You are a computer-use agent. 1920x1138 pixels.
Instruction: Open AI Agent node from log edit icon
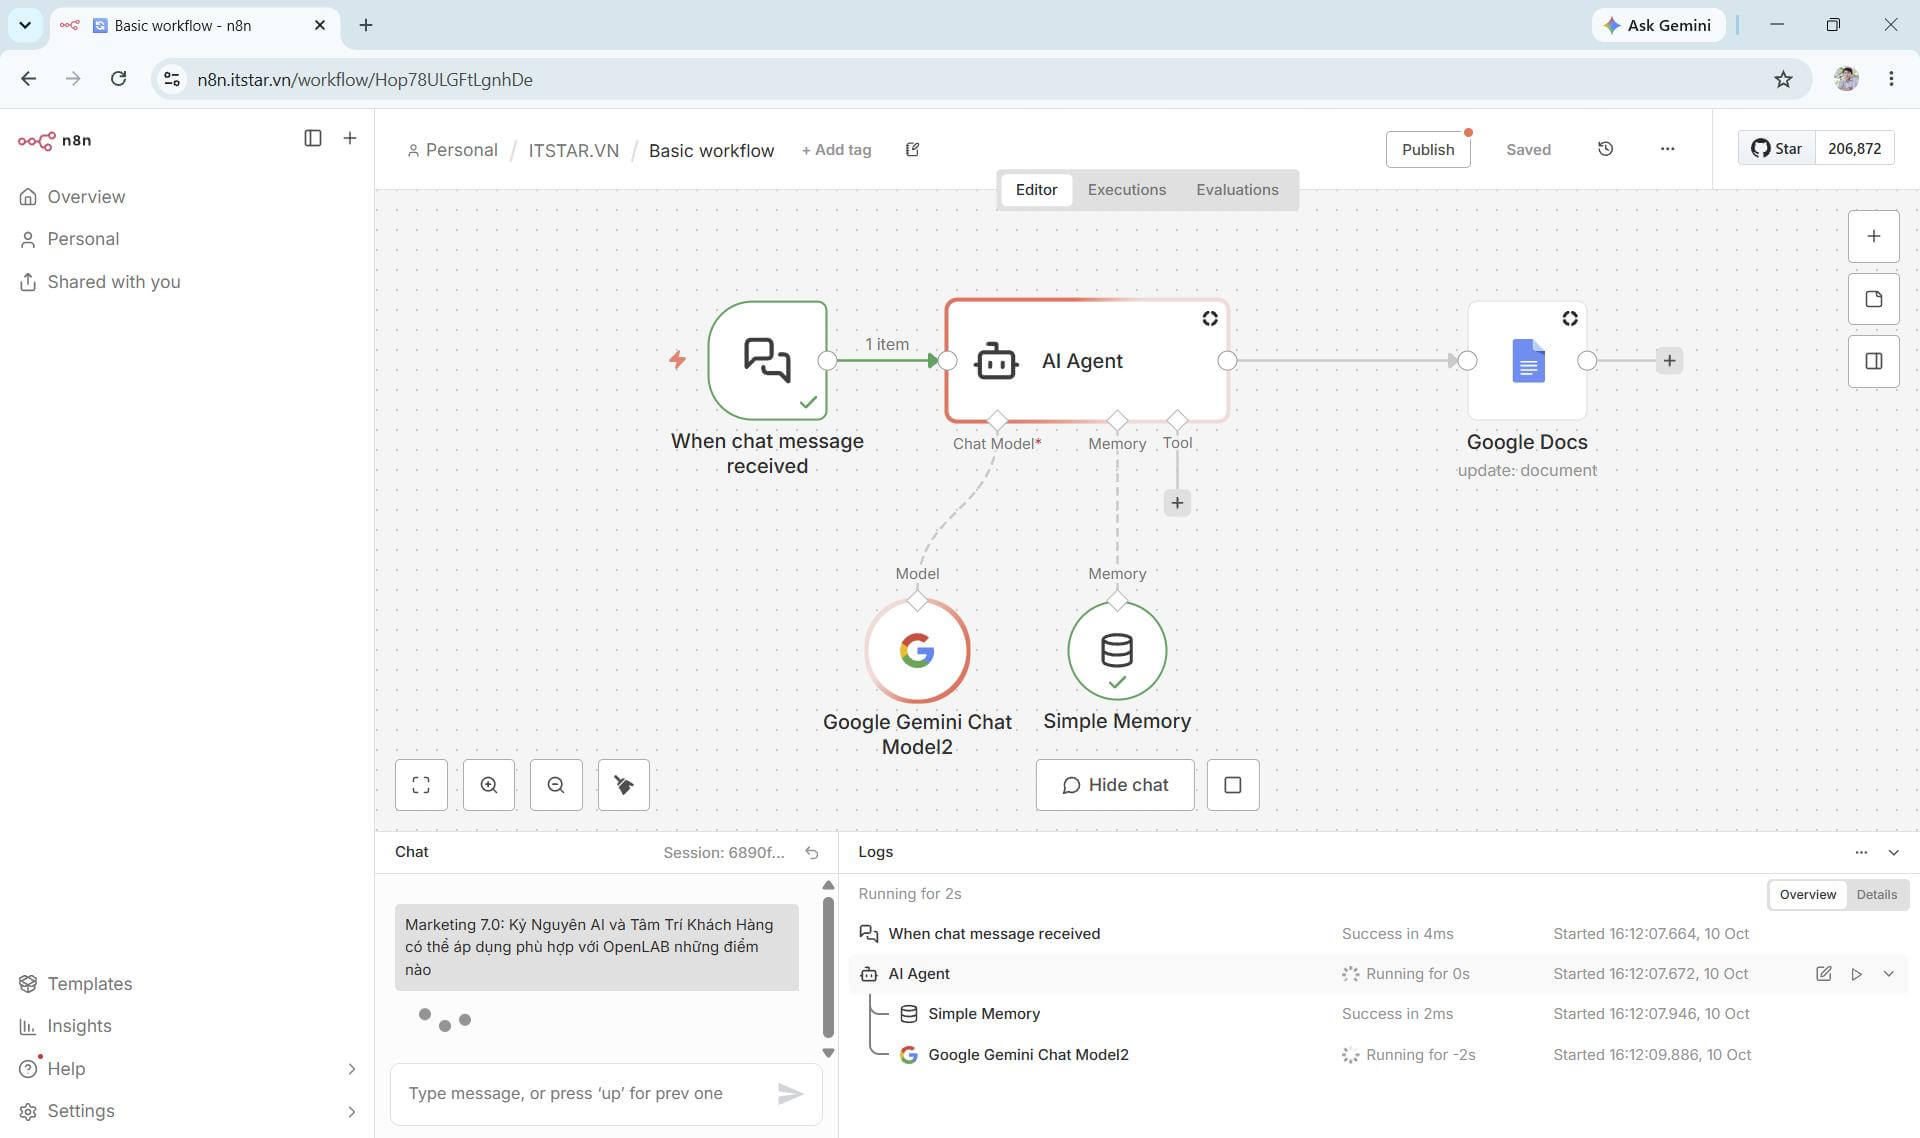coord(1824,974)
